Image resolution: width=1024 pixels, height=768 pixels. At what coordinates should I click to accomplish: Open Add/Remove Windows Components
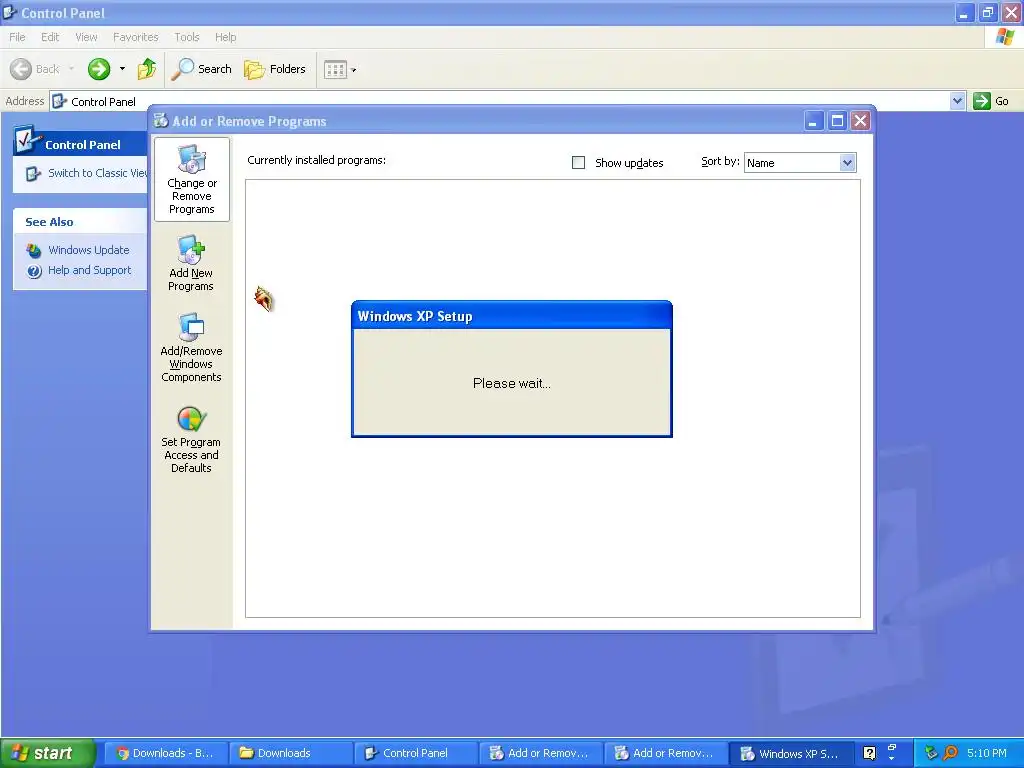click(191, 347)
